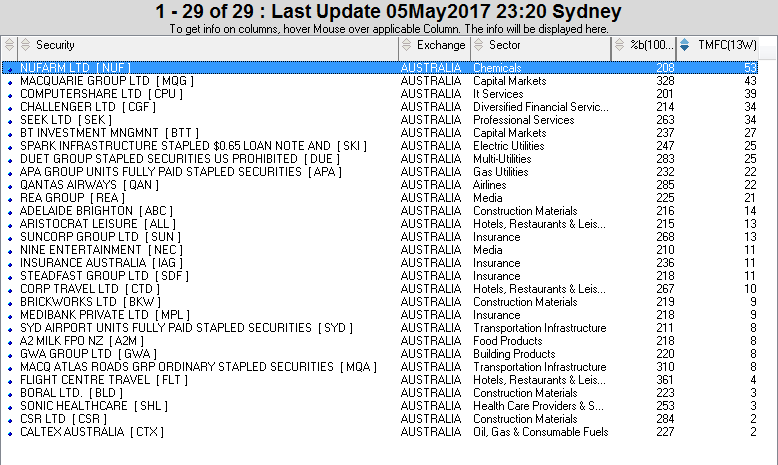Click the Gas Utilities sector cell

501,171
